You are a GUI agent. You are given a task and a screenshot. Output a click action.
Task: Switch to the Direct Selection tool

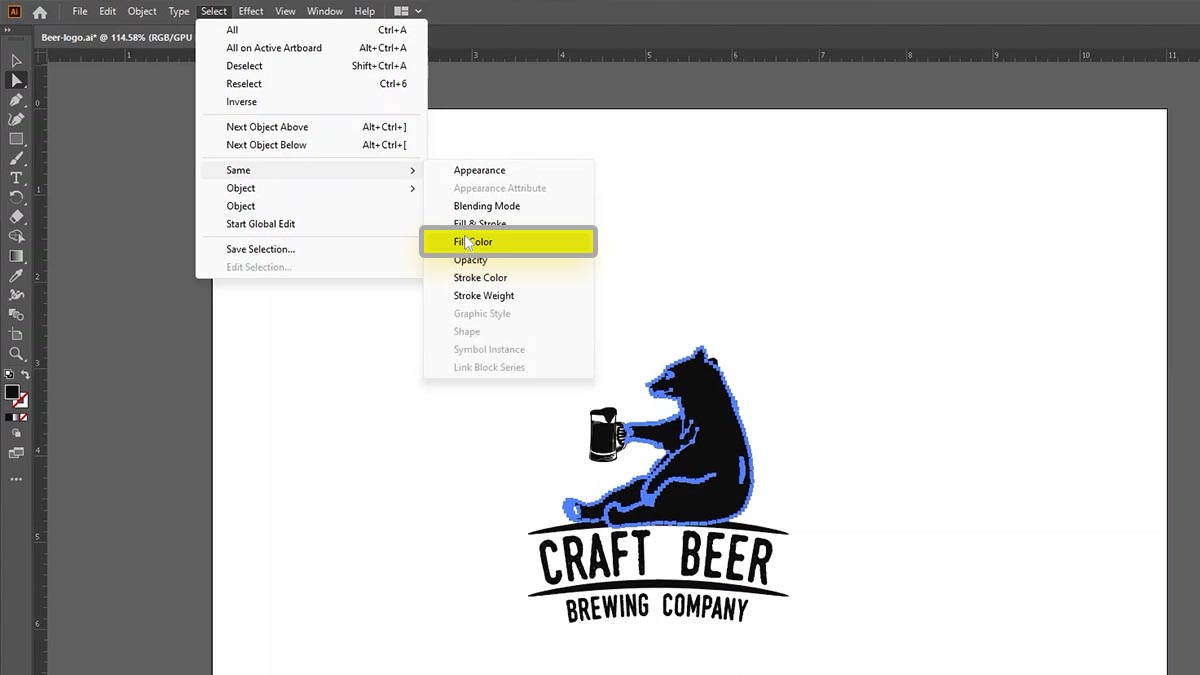[16, 79]
